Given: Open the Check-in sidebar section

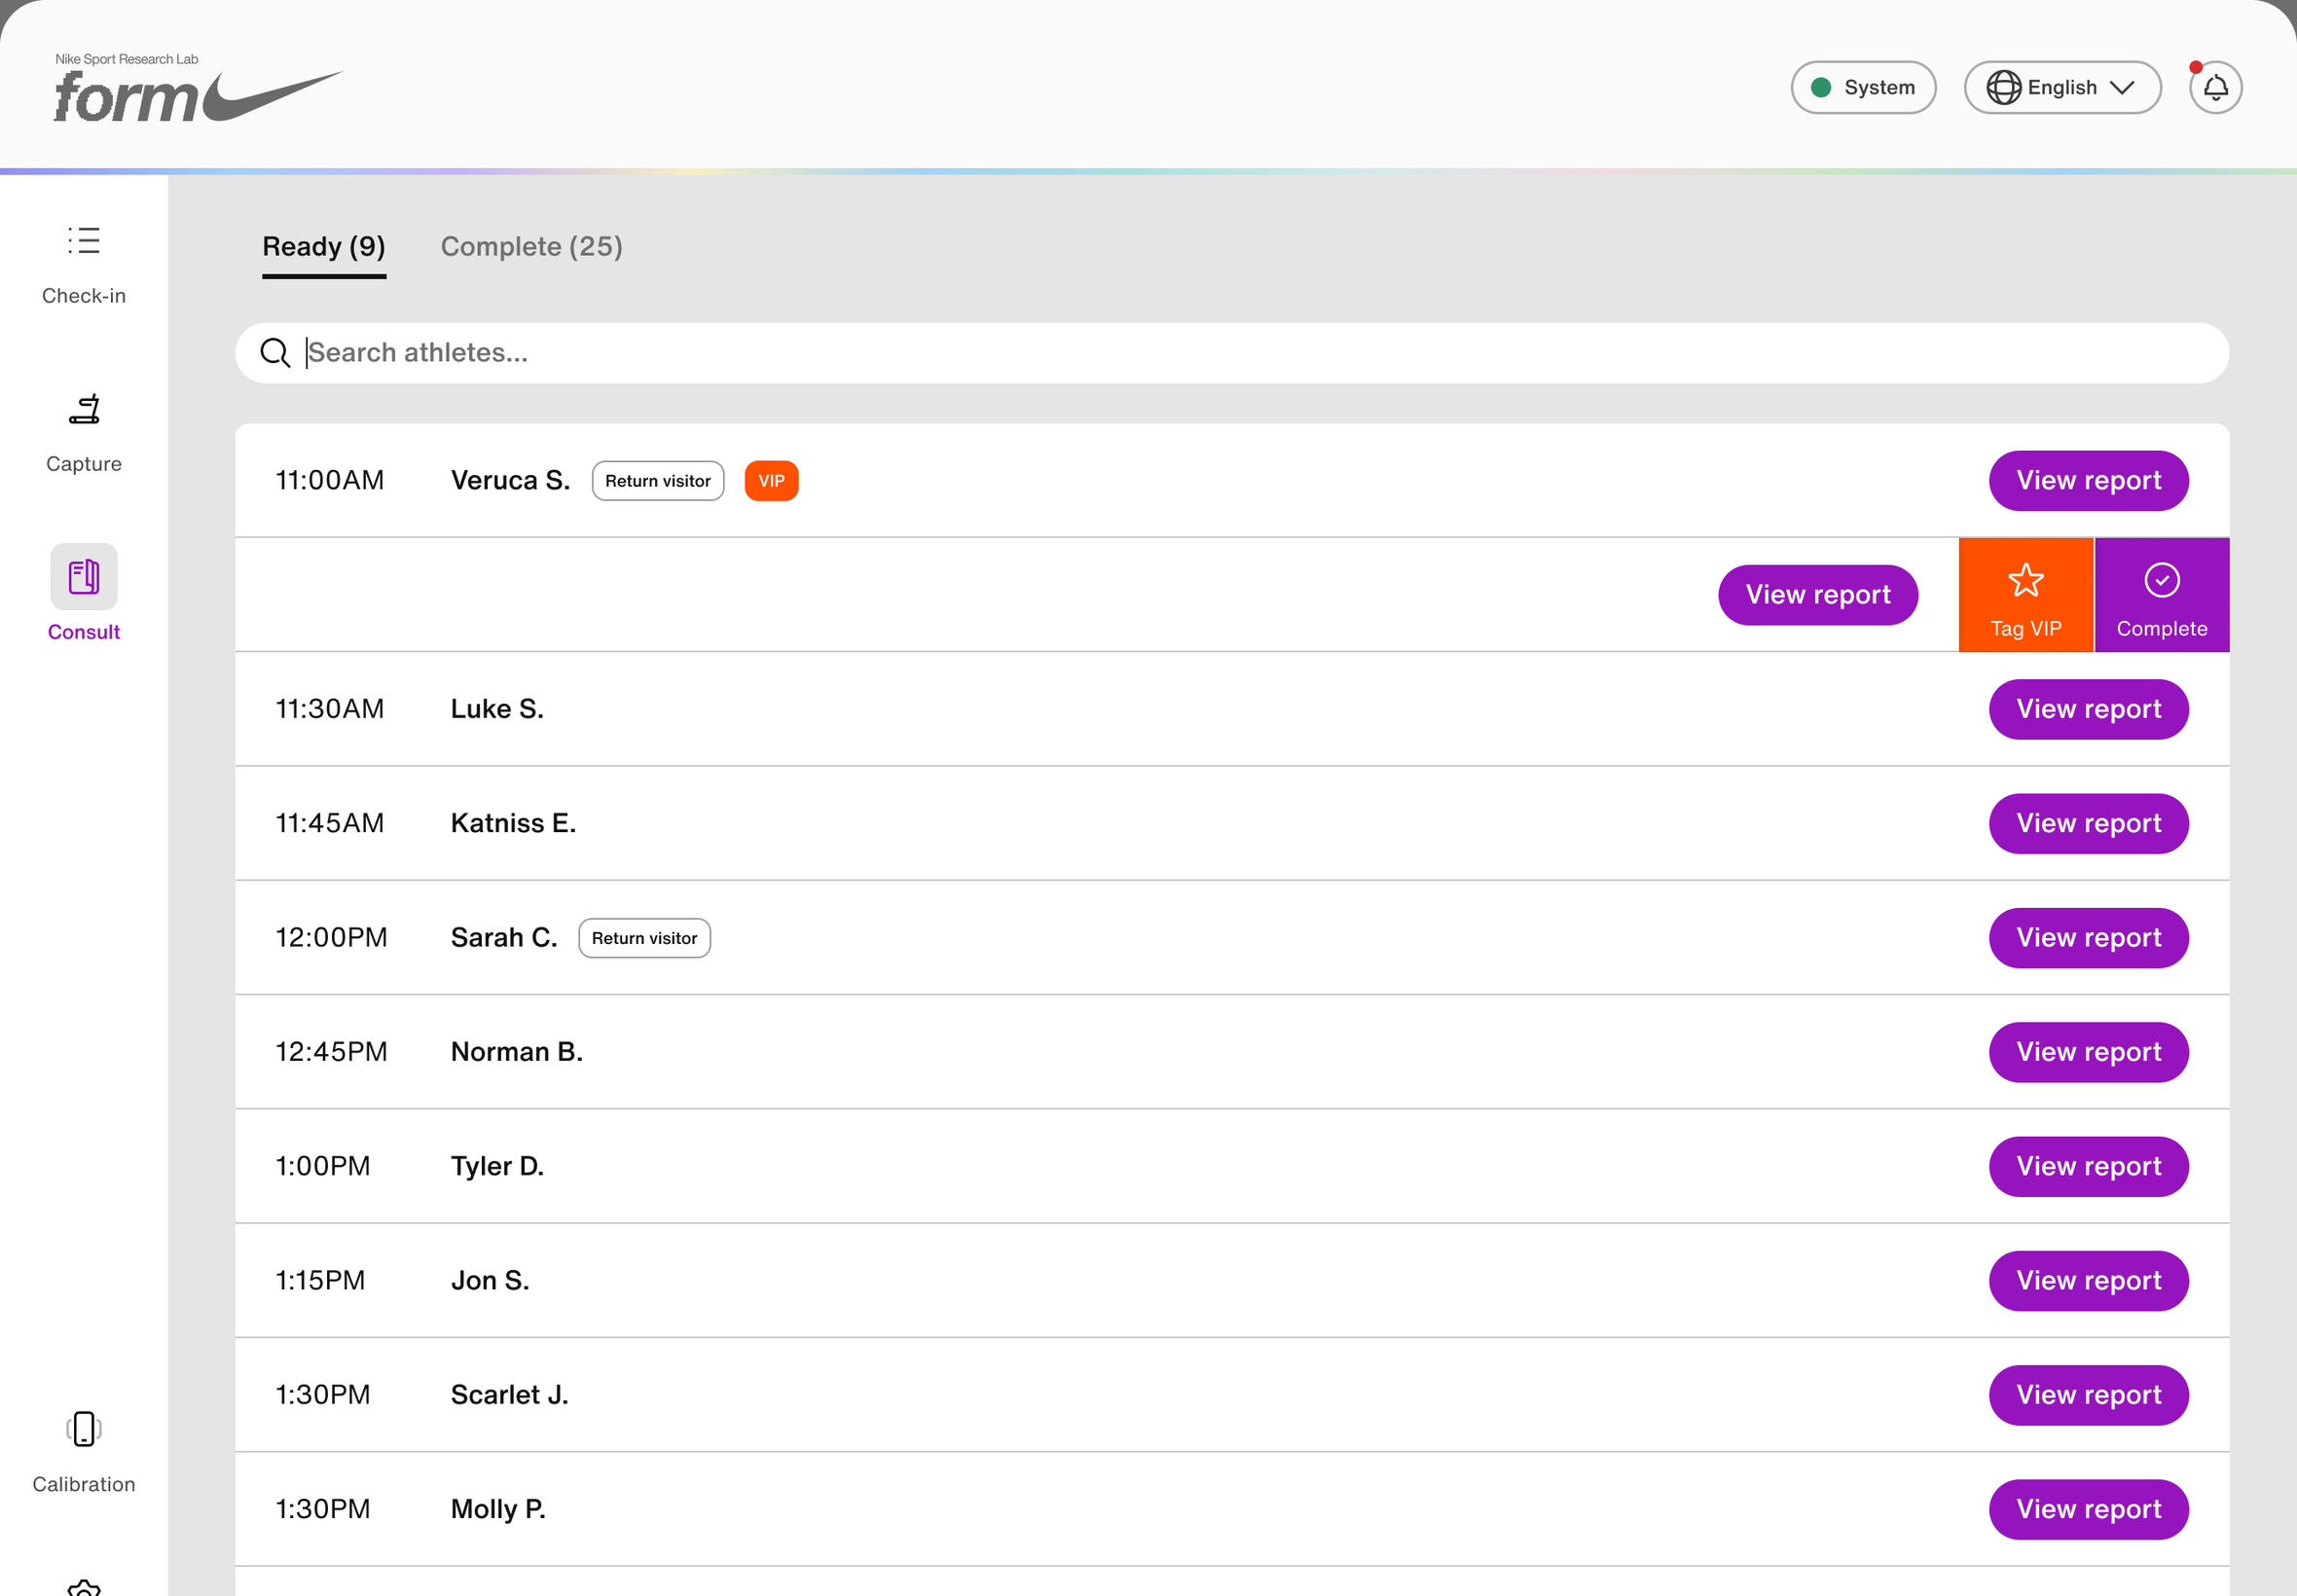Looking at the screenshot, I should pos(84,266).
